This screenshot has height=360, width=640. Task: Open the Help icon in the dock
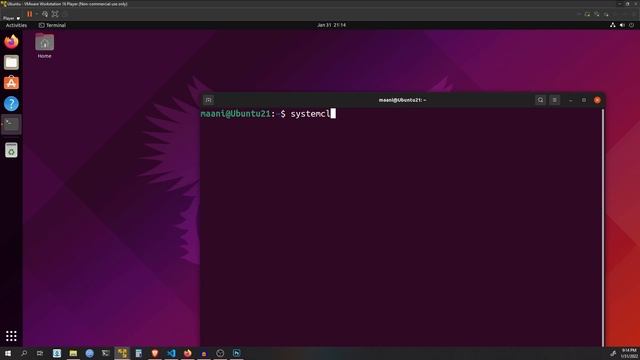11,104
